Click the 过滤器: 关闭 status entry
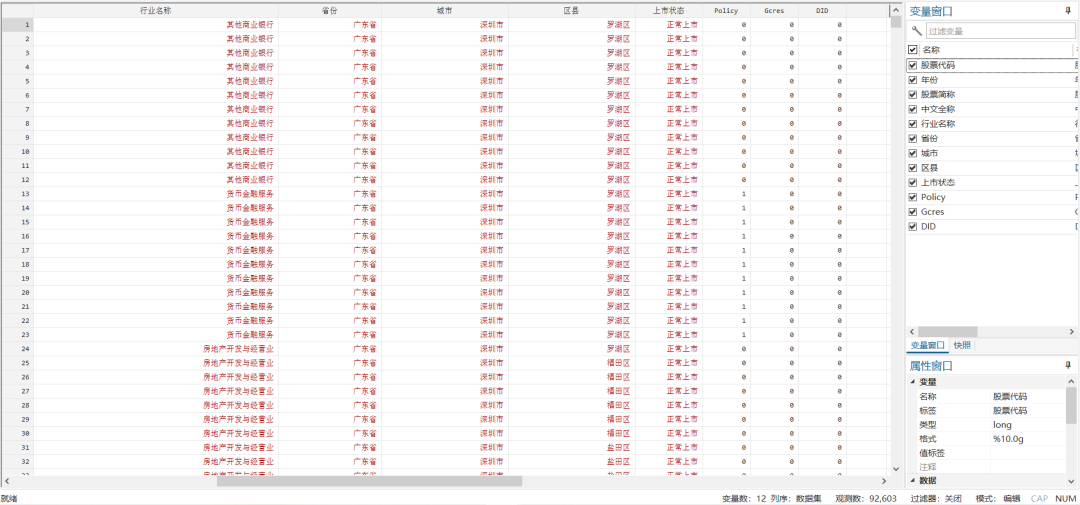The height and width of the screenshot is (505, 1080). tap(935, 498)
